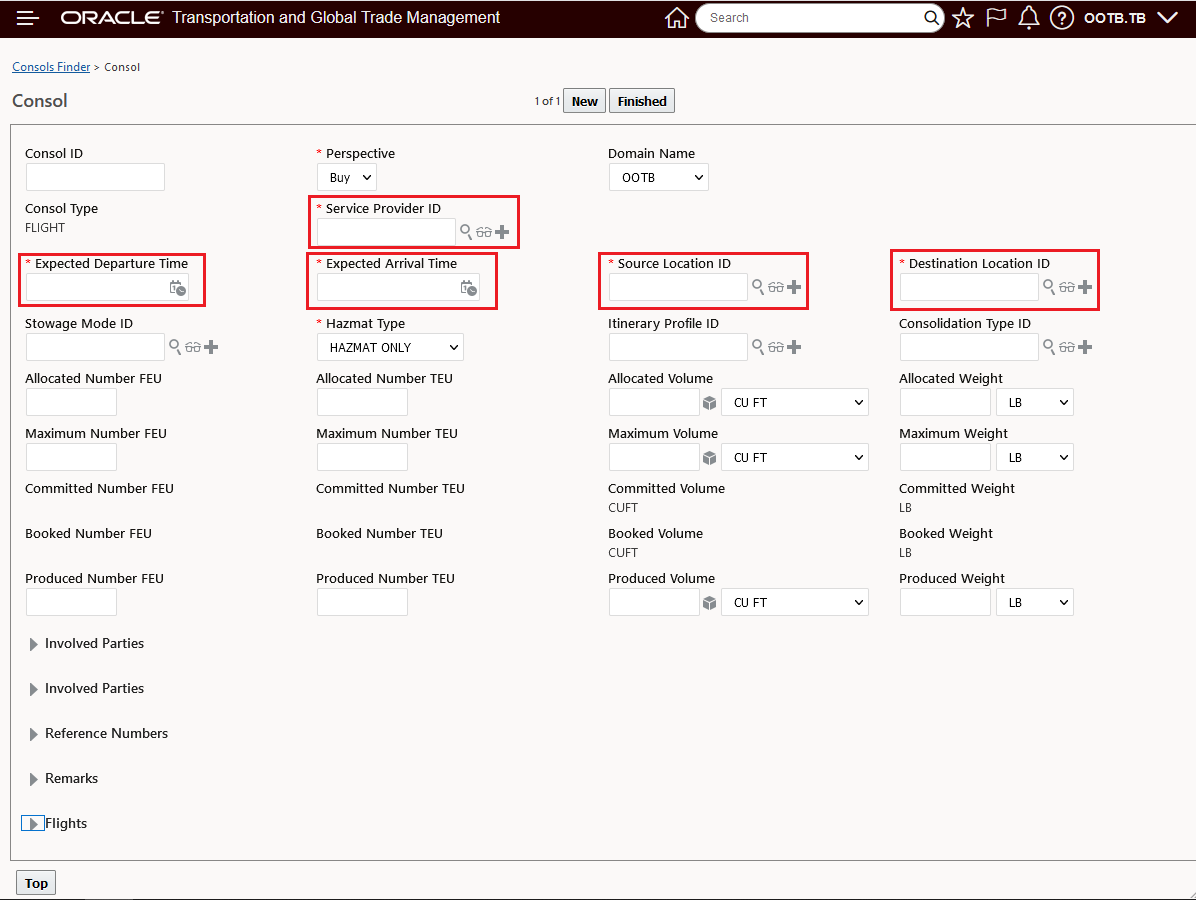This screenshot has height=900, width=1196.
Task: Click the Destination Location ID field
Action: (969, 287)
